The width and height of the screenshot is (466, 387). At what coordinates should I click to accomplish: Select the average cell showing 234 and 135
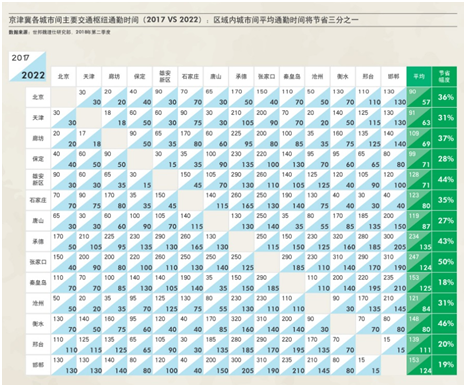click(419, 242)
